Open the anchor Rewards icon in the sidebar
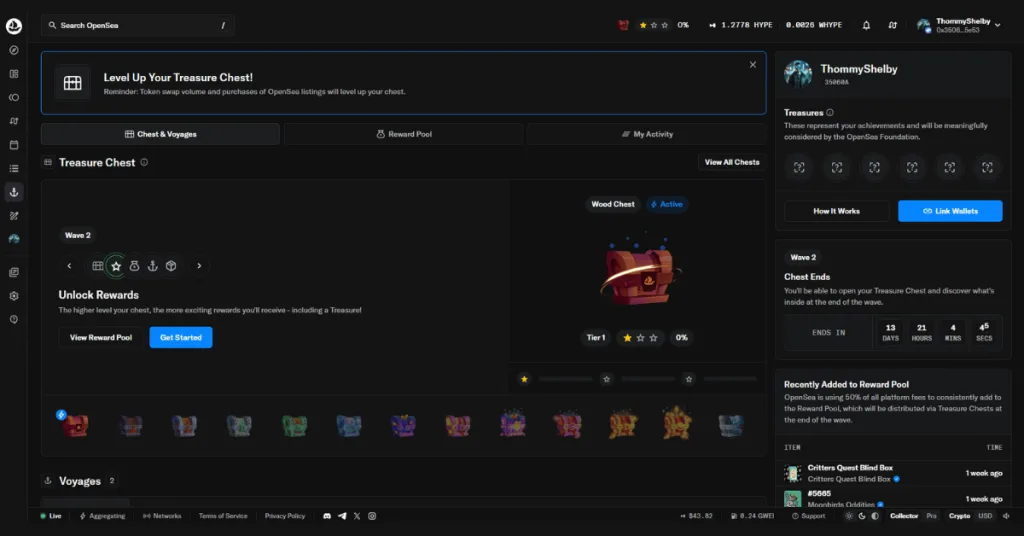 coord(14,192)
